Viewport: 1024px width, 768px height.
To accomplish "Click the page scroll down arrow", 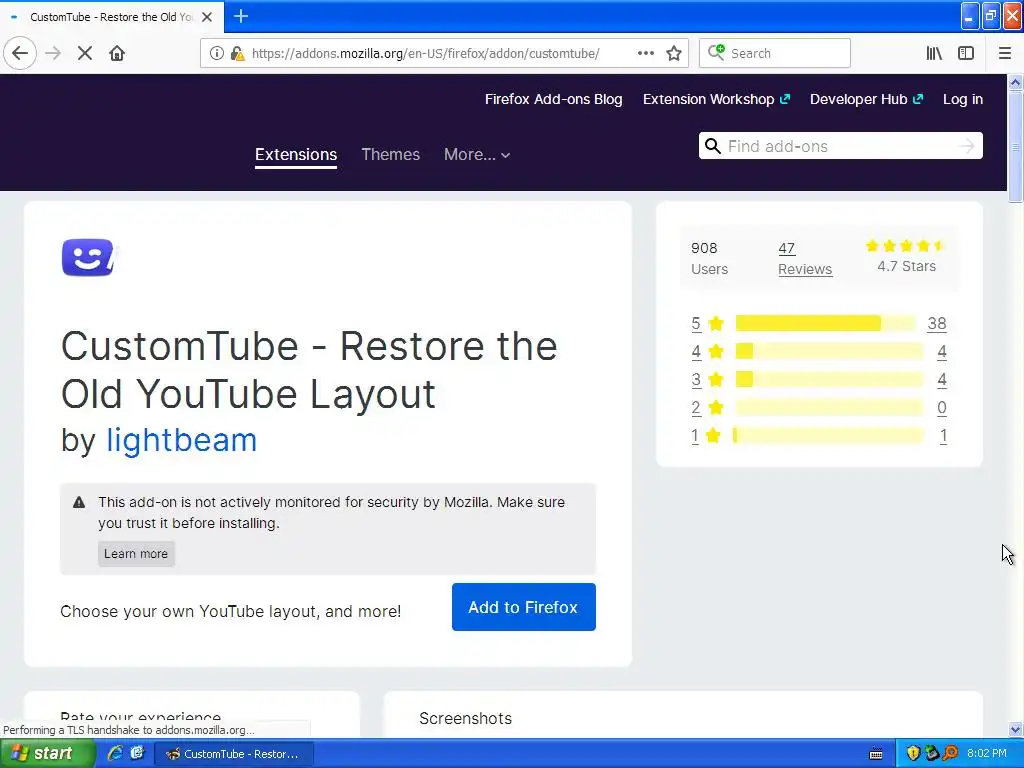I will 1016,729.
